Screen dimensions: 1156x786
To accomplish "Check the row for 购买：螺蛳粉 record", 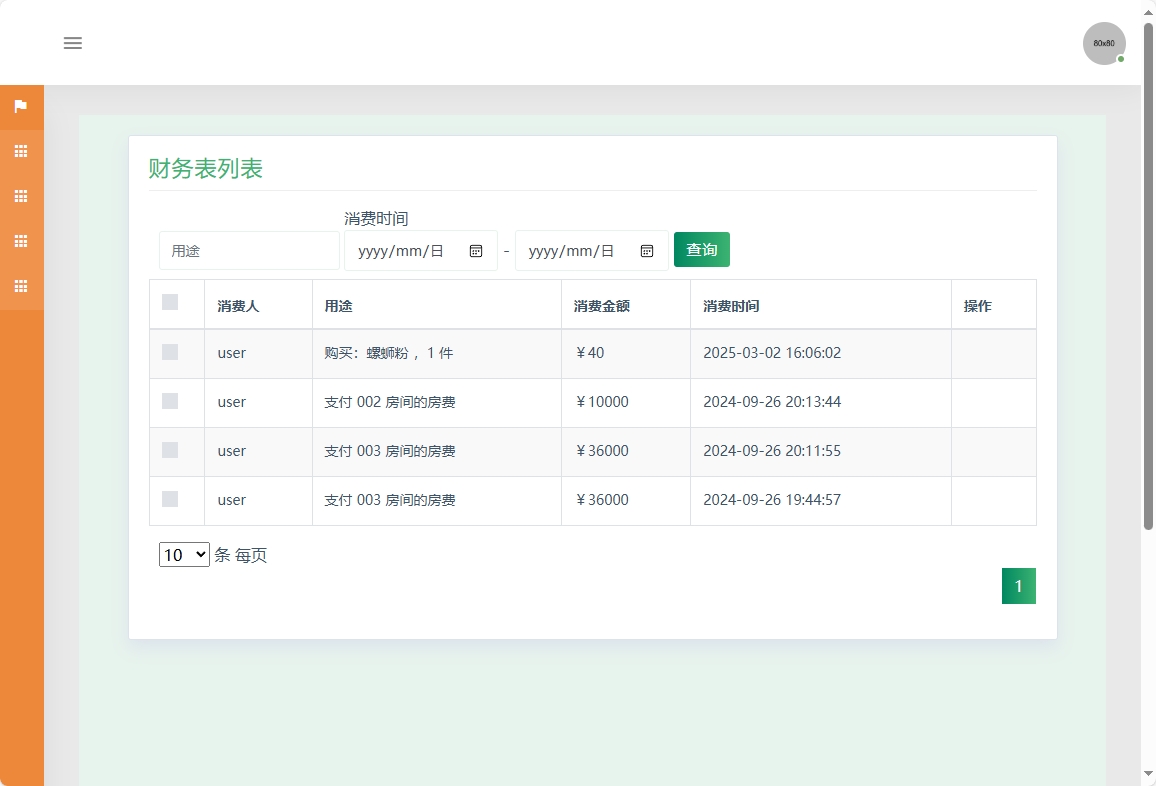I will [169, 352].
